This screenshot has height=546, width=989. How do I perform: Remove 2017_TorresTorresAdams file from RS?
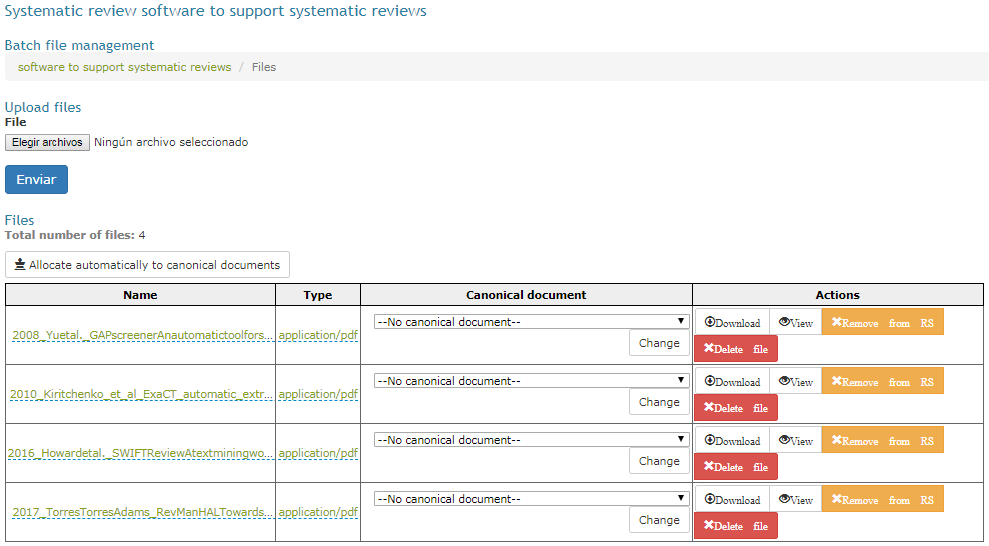[882, 499]
